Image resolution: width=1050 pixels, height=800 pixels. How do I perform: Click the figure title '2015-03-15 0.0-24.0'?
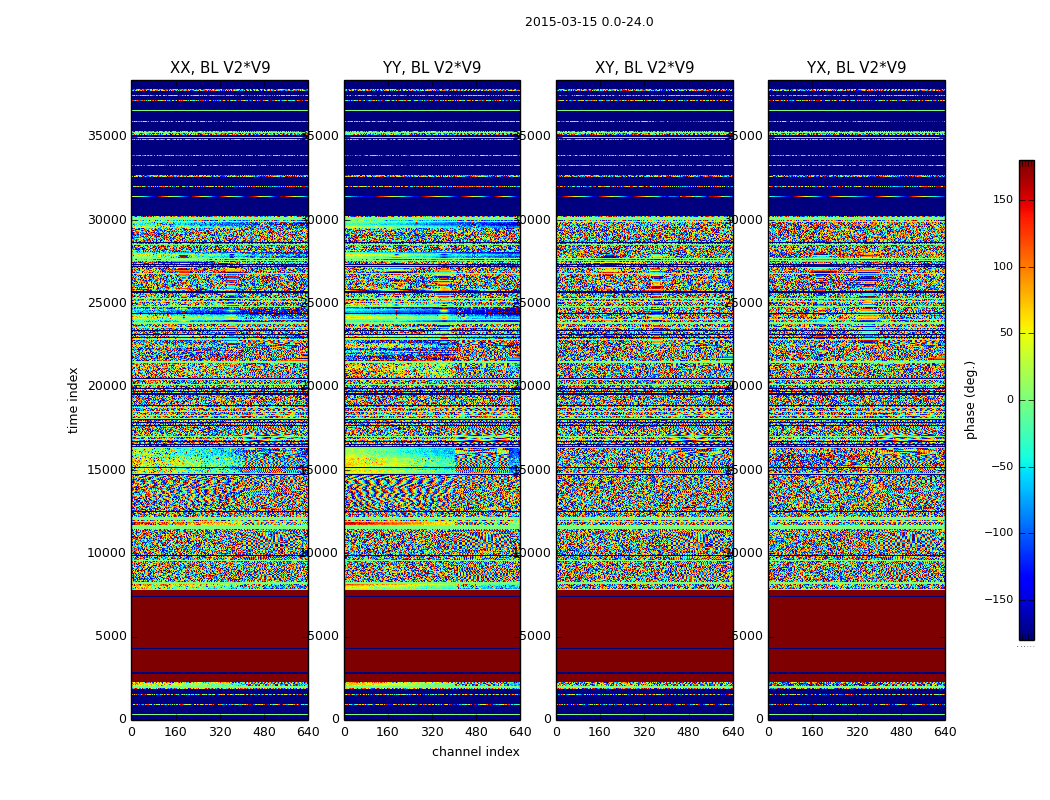click(x=589, y=22)
